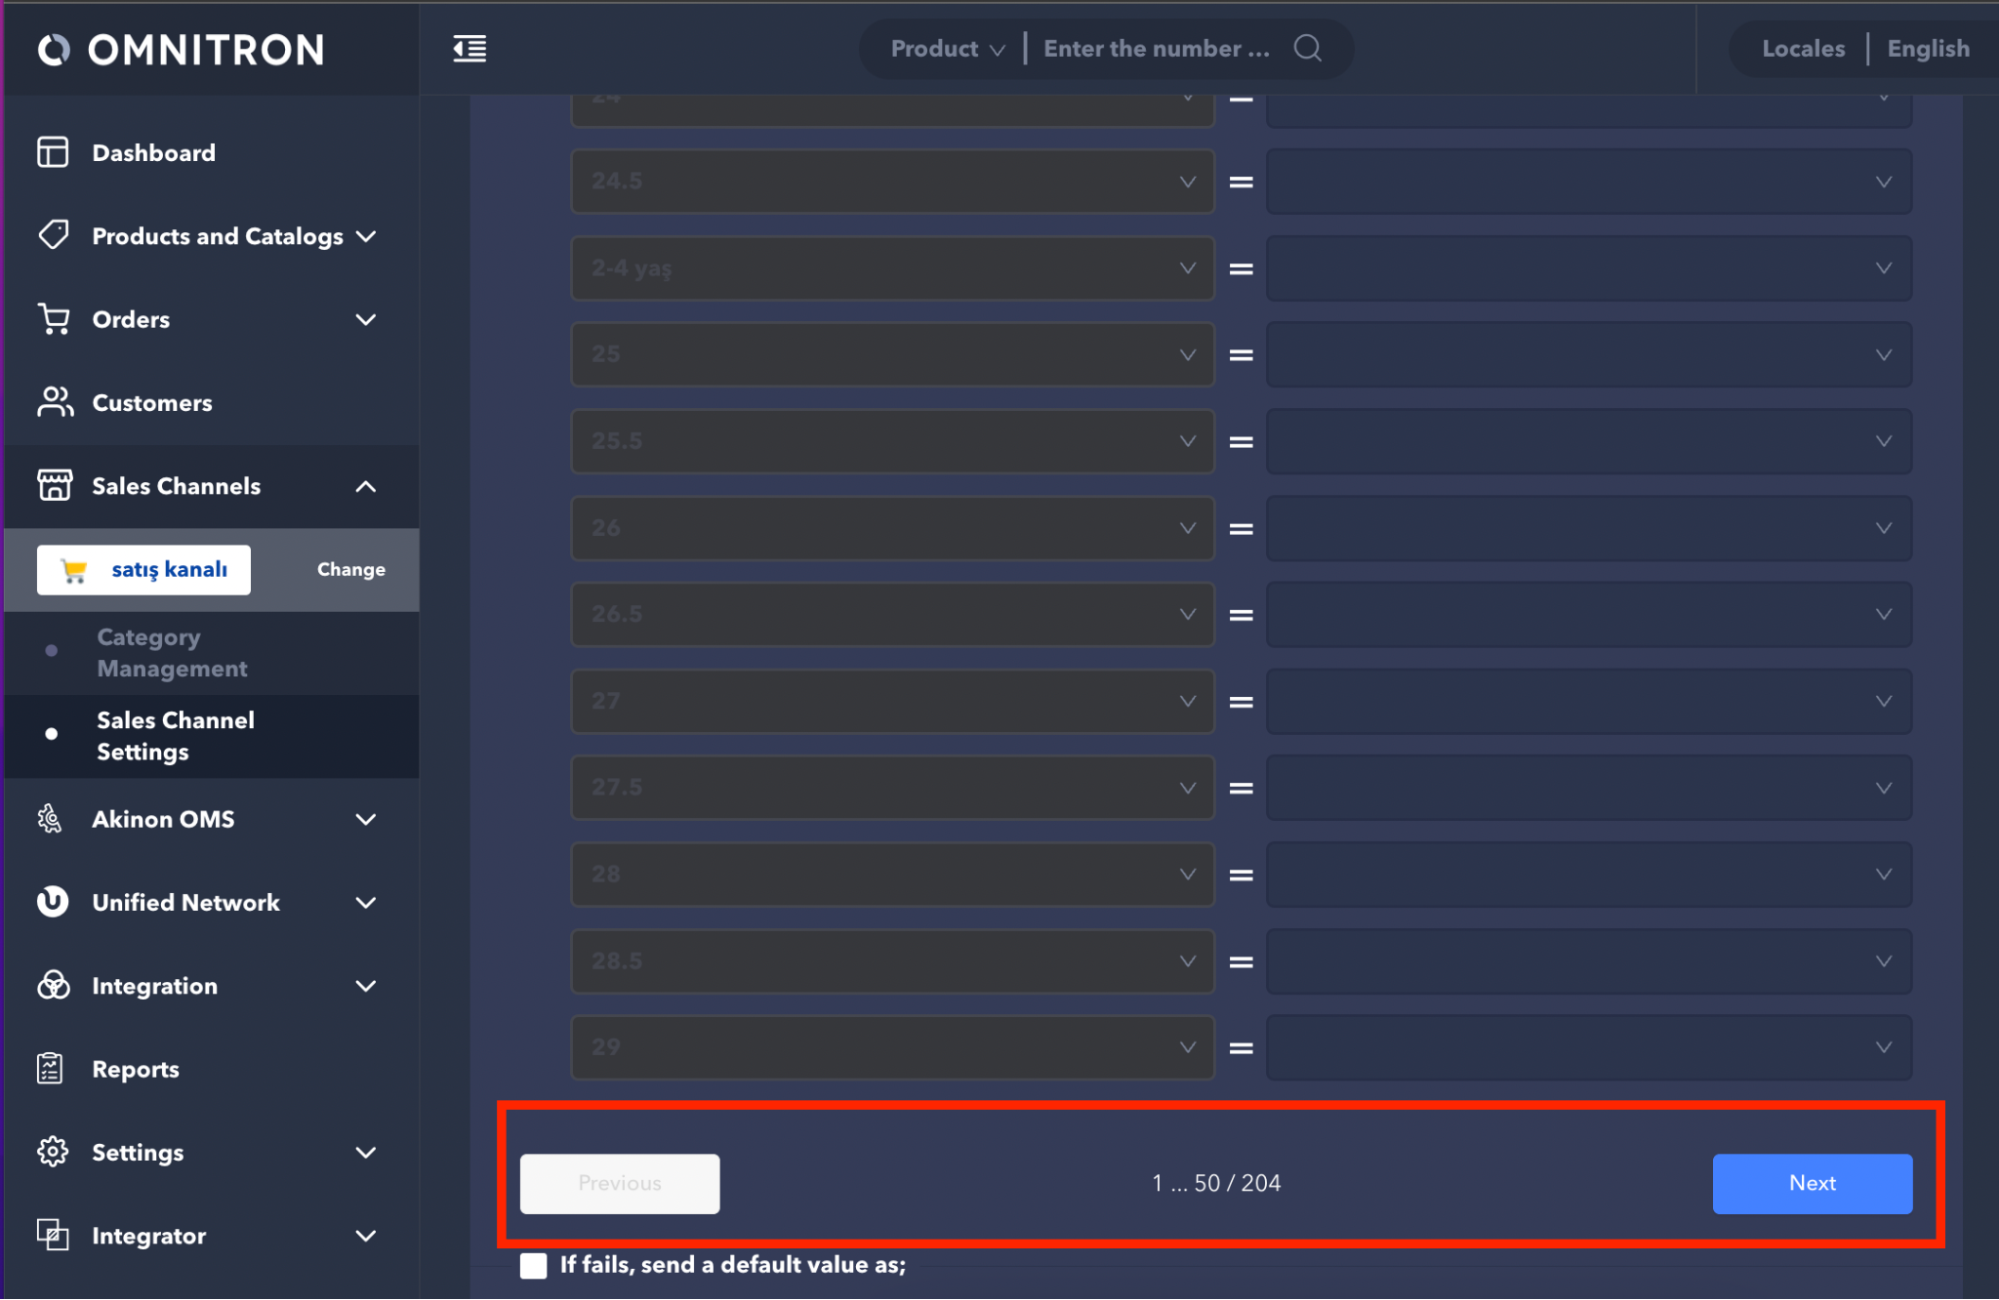Click Change next to satış kanalı

350,569
